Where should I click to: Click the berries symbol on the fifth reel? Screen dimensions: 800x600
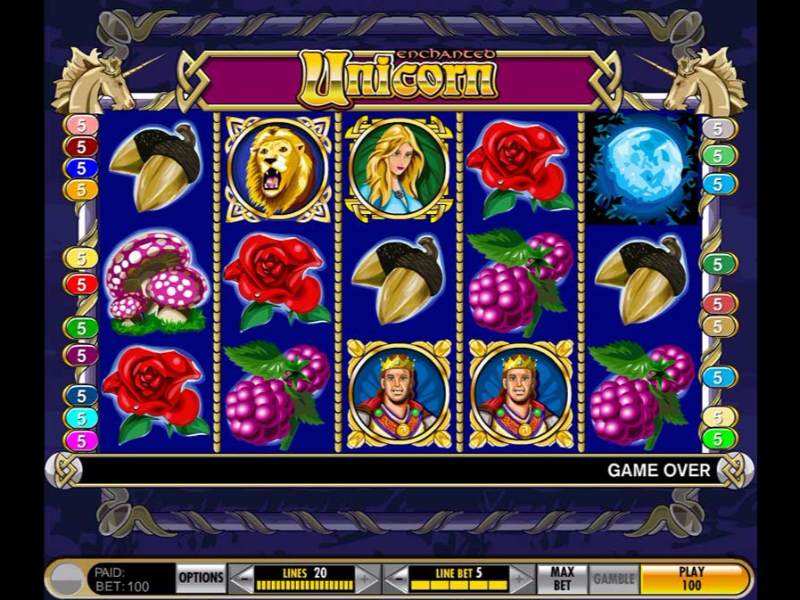click(641, 394)
